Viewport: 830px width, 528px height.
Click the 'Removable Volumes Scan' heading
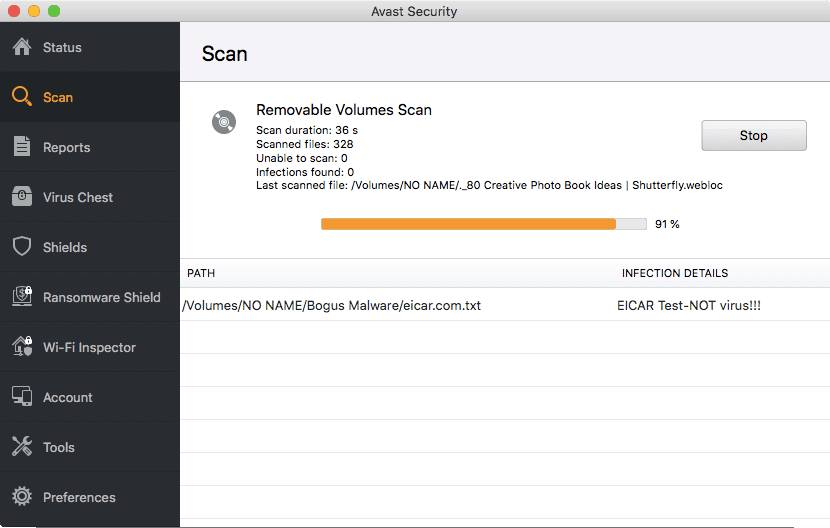click(344, 110)
